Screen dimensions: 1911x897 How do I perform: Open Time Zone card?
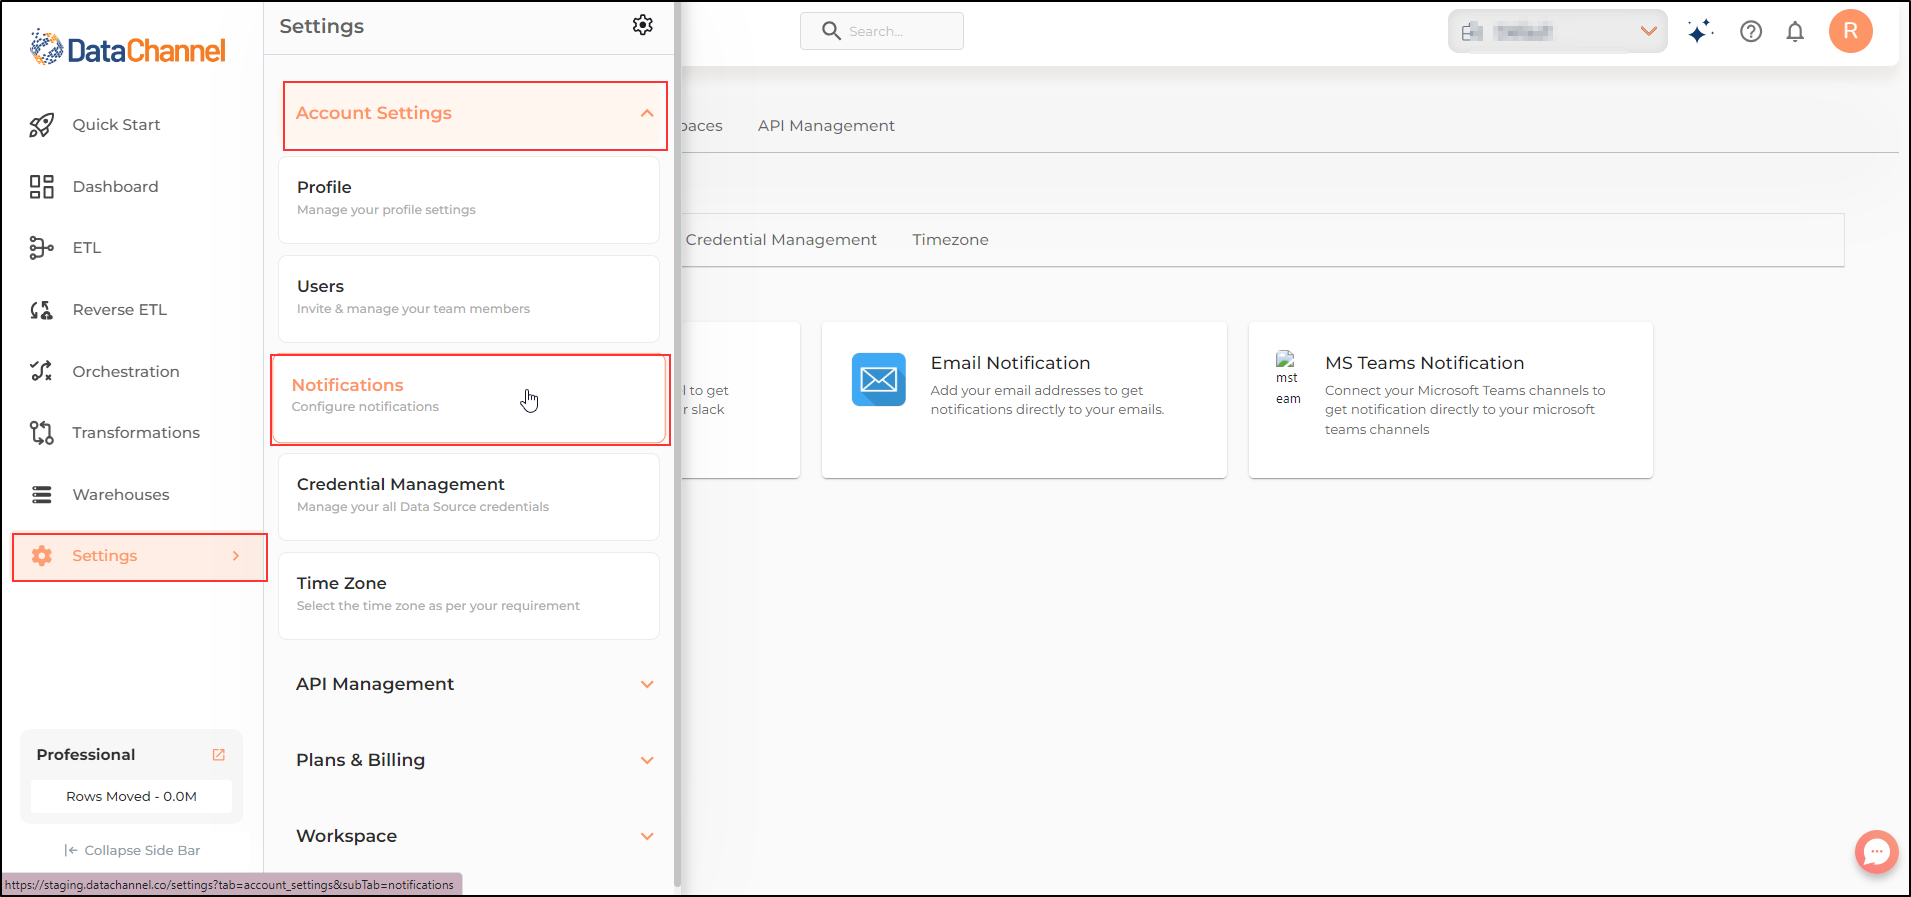point(469,596)
